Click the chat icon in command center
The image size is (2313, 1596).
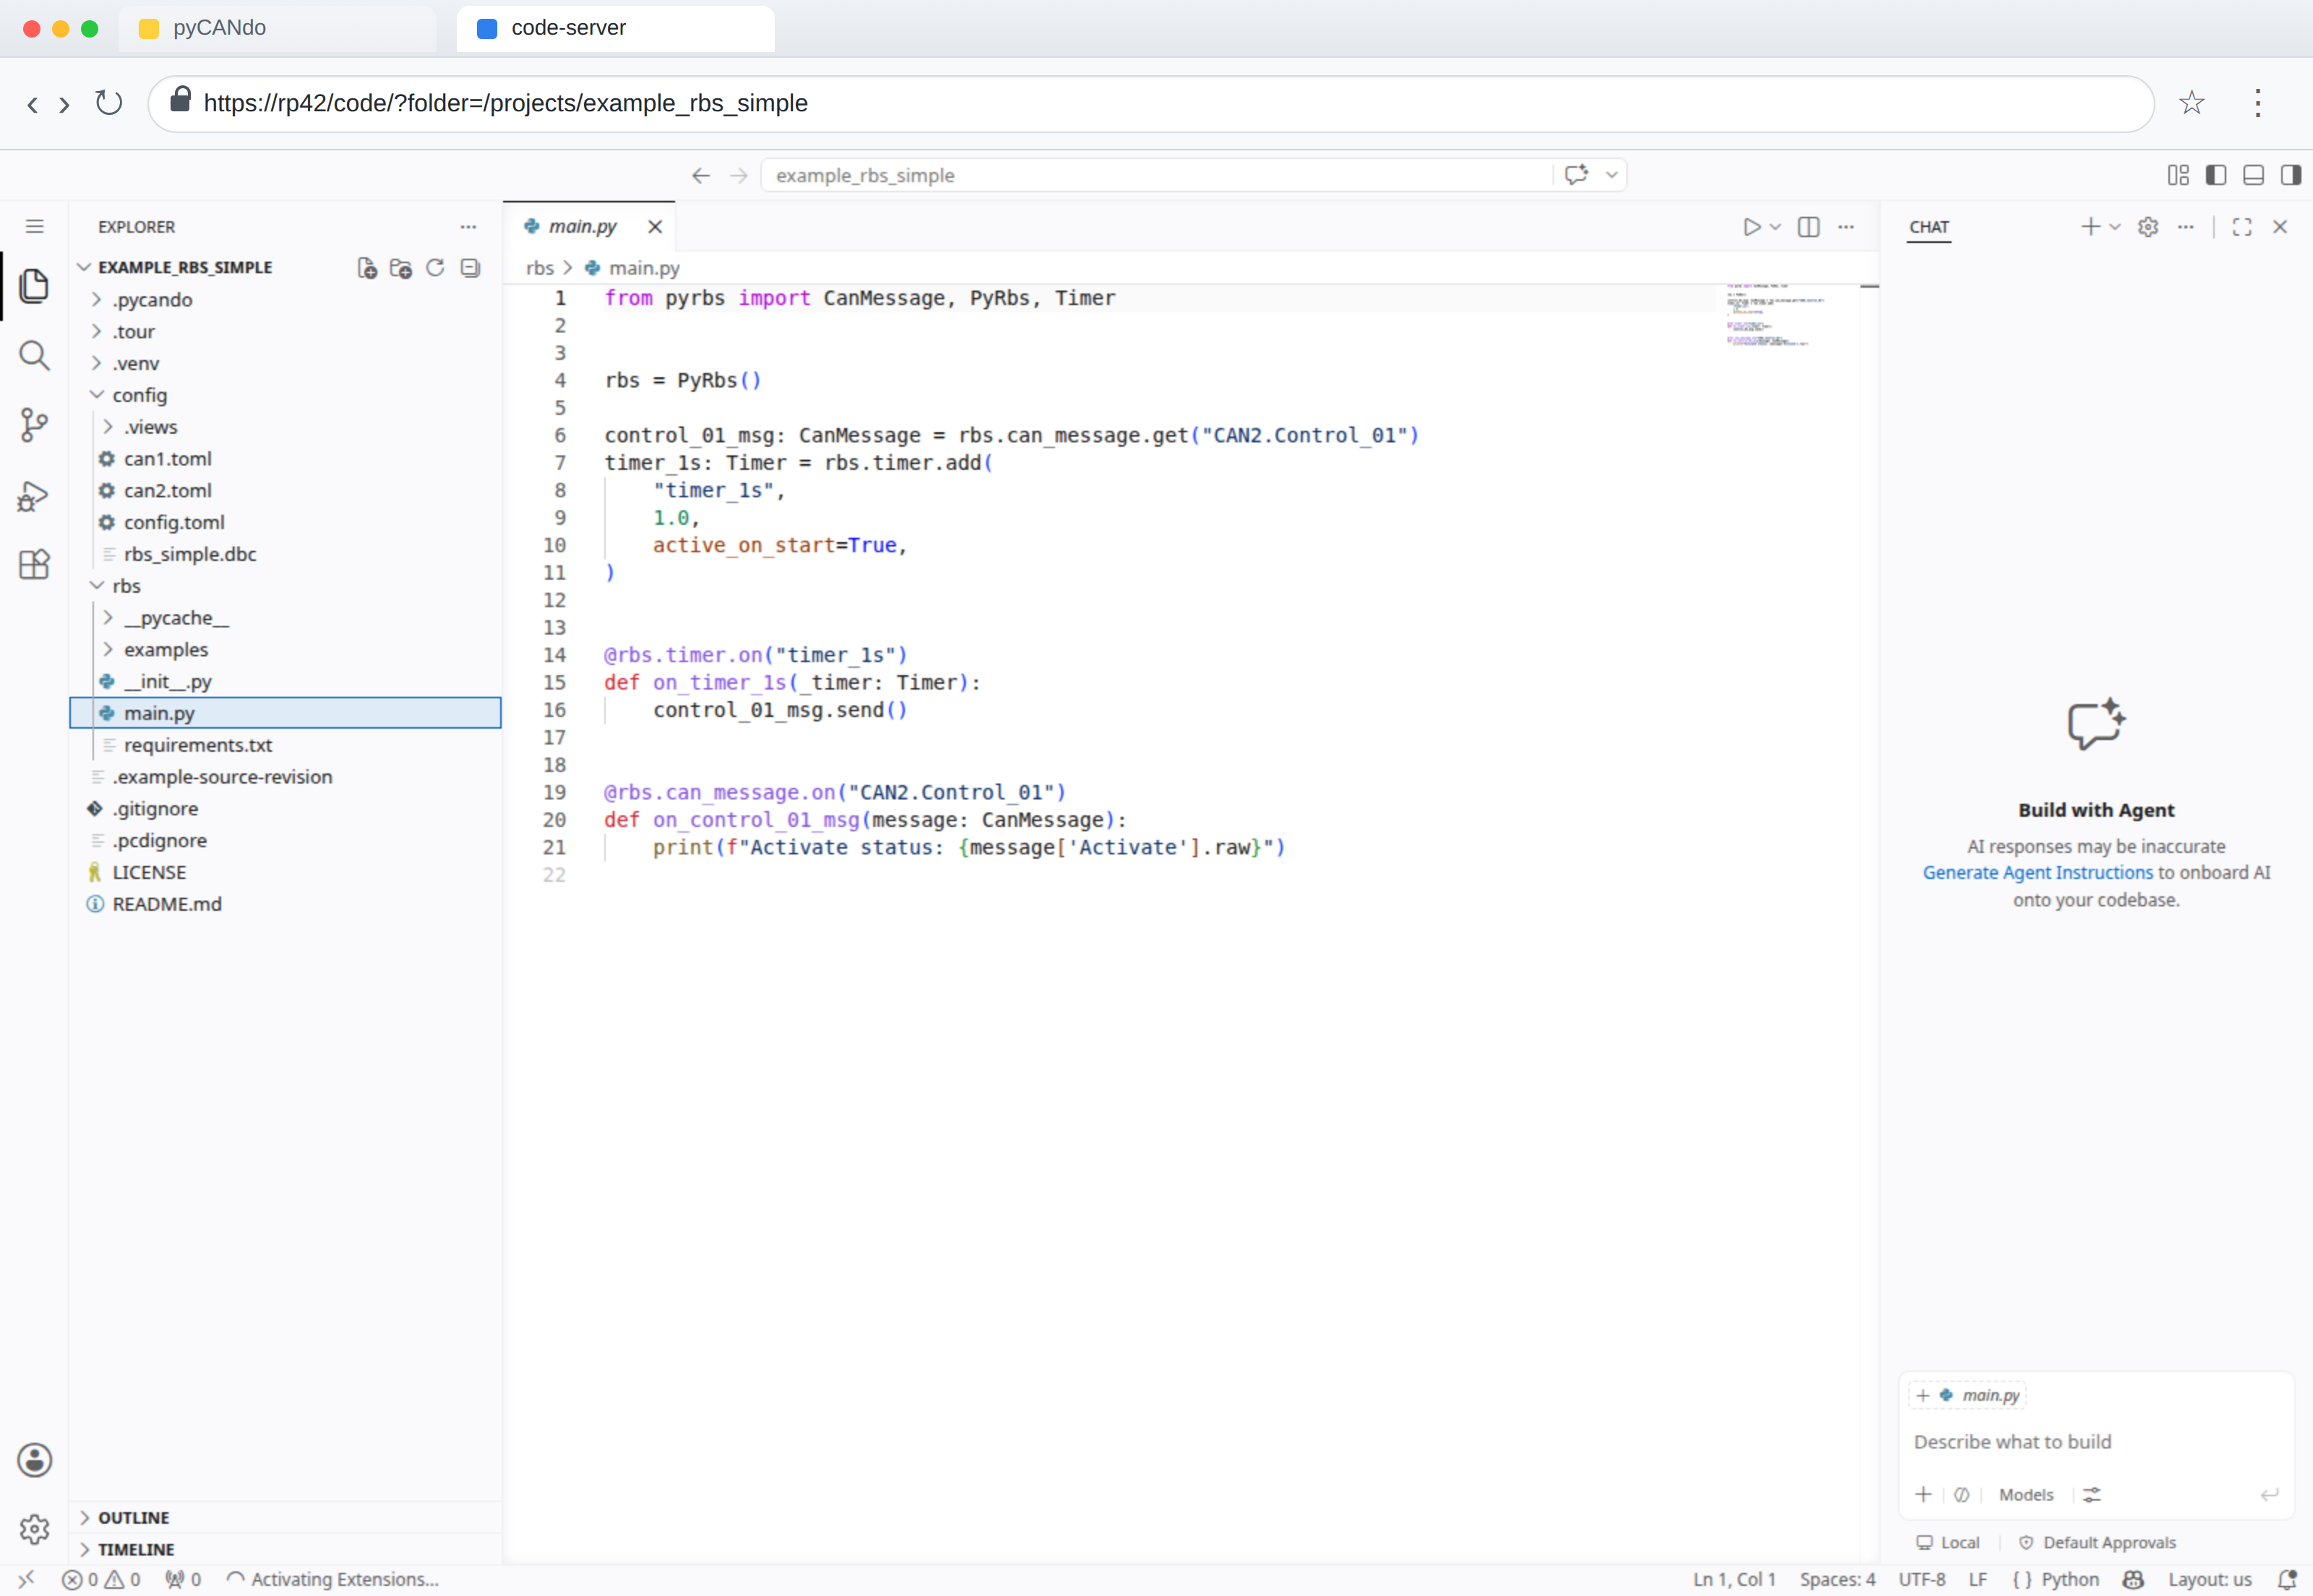coord(1576,174)
